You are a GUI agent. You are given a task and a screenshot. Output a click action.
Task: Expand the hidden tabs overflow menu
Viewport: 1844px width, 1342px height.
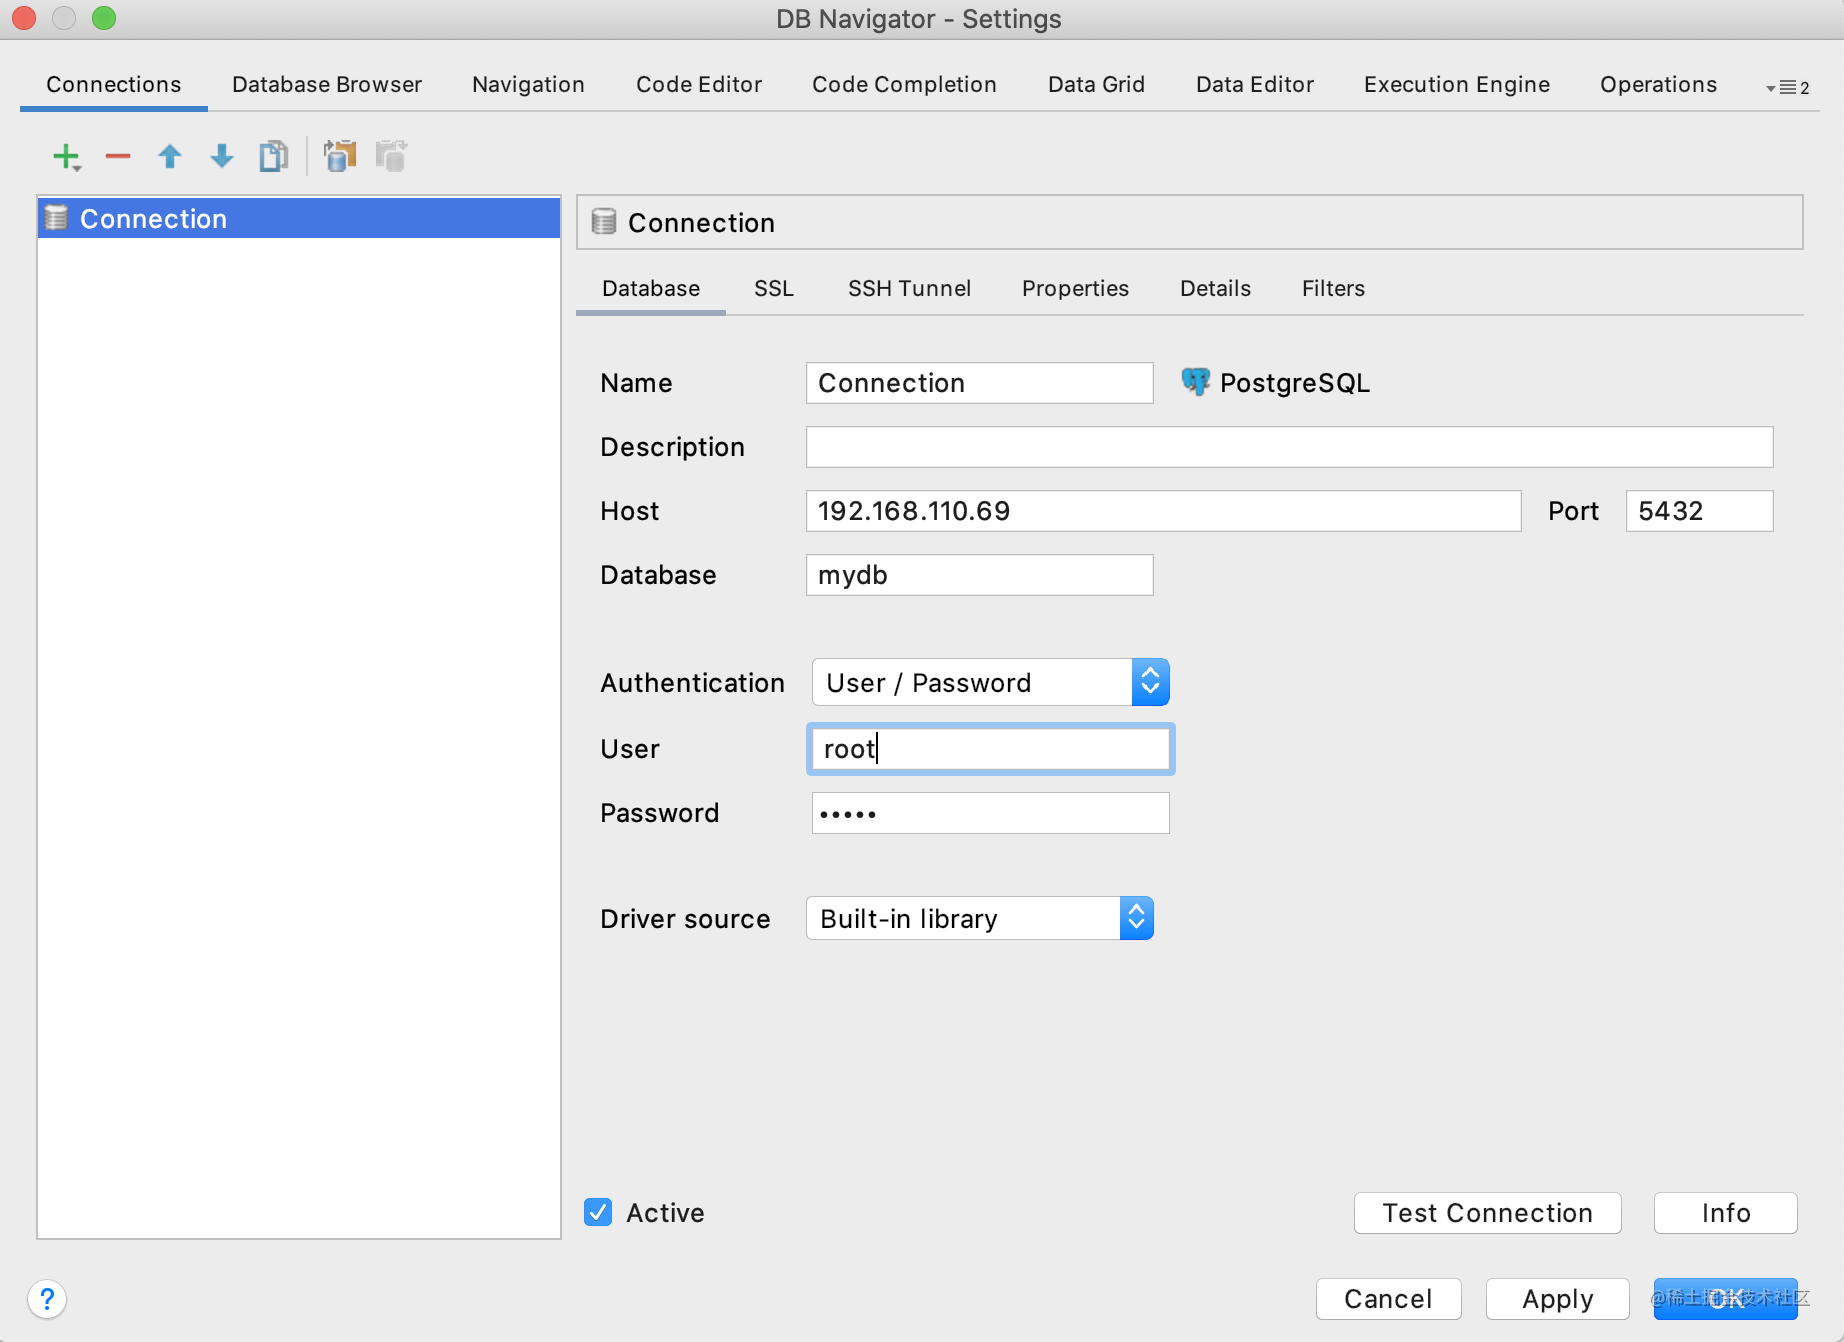1788,87
